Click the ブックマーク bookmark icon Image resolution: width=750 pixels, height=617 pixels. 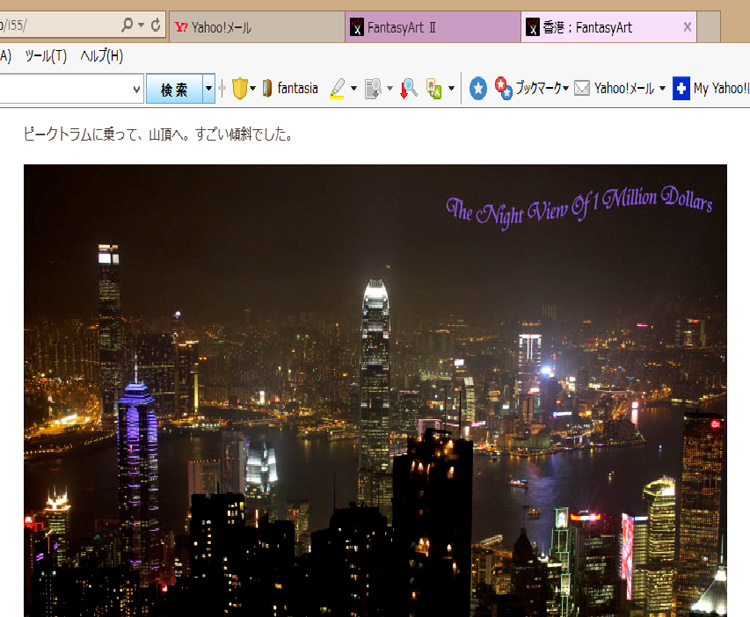tap(503, 88)
